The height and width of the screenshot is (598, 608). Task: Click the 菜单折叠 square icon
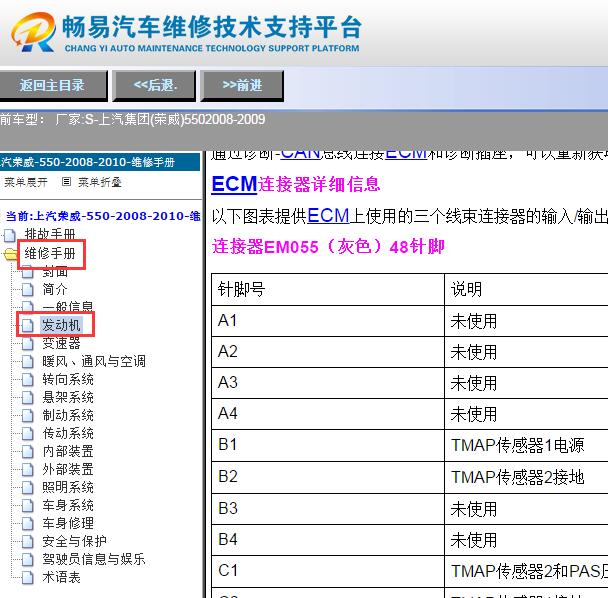66,181
